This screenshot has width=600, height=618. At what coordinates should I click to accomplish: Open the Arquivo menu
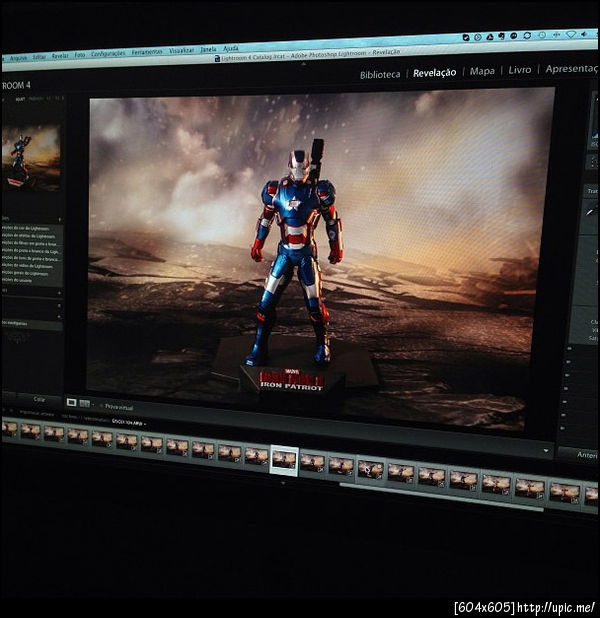pyautogui.click(x=18, y=58)
